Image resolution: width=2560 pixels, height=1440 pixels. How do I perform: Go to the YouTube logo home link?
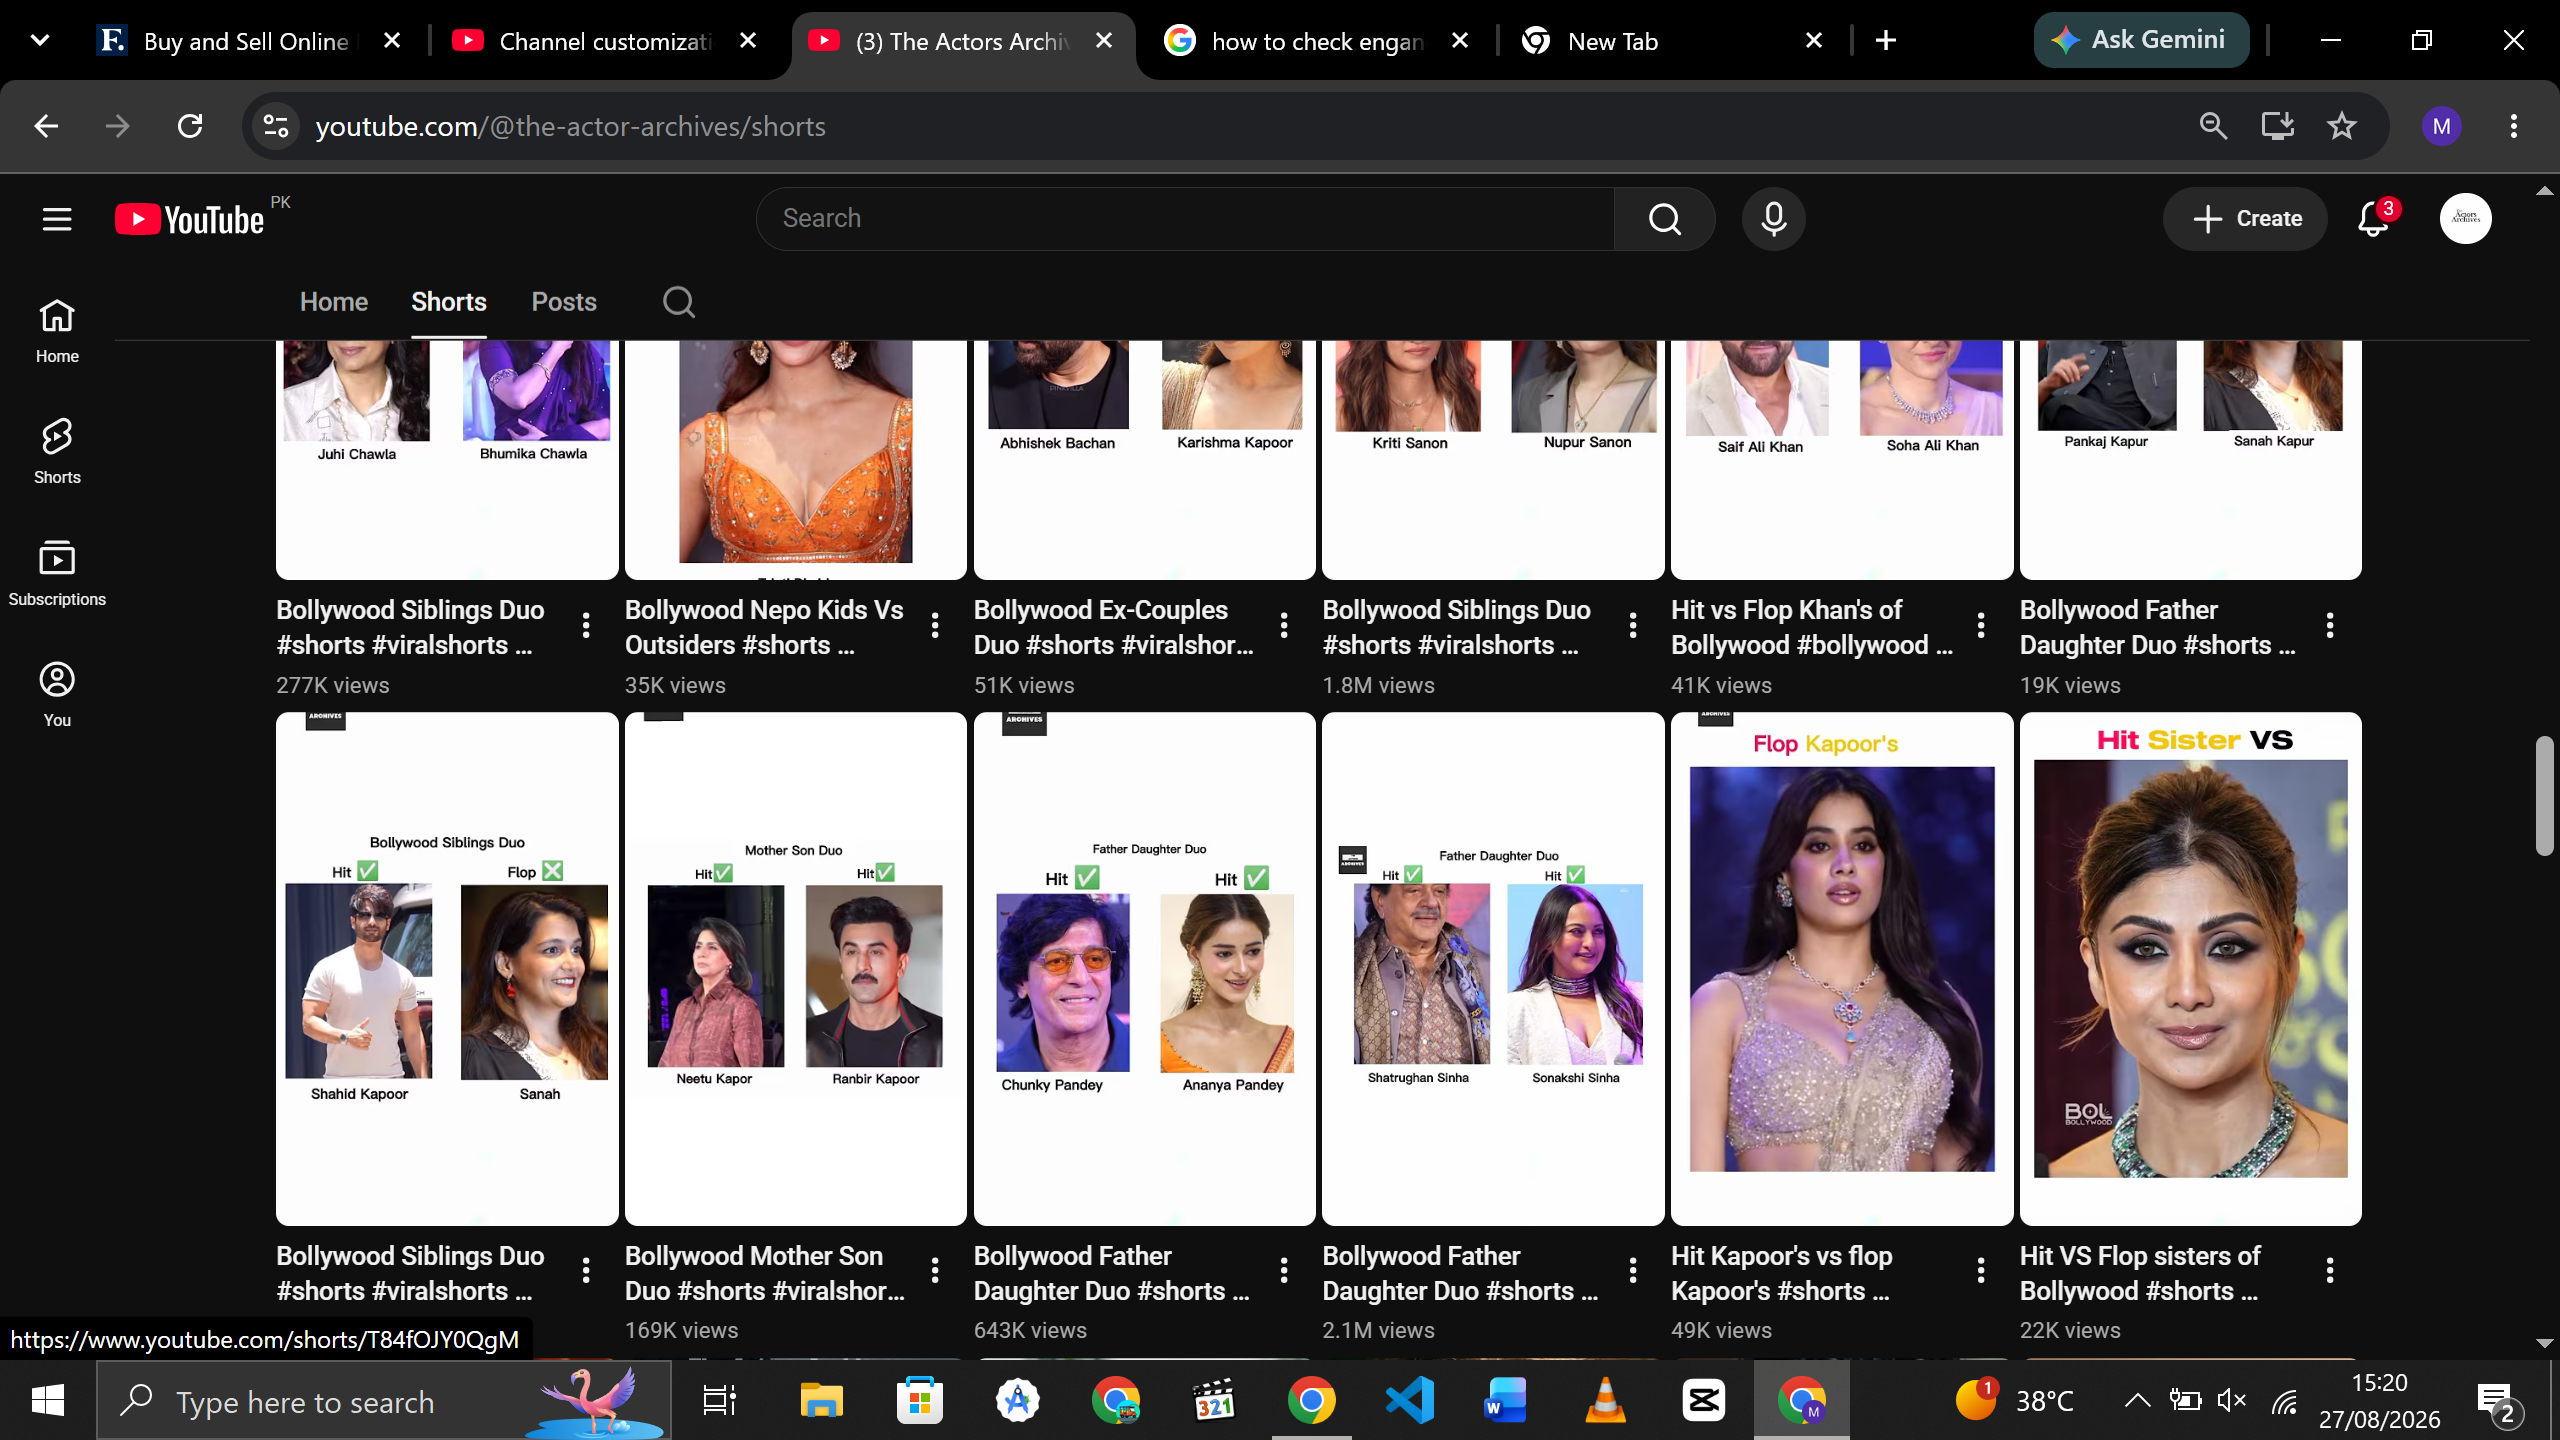tap(190, 219)
